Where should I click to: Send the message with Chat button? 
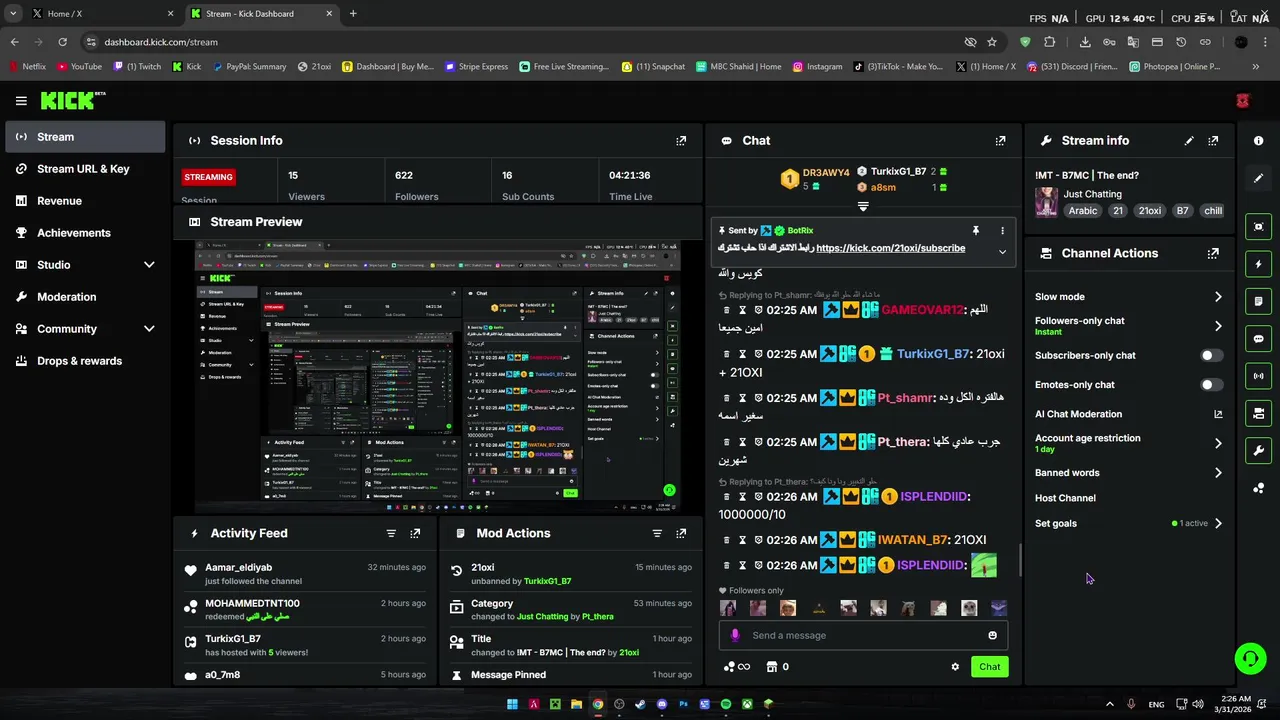coord(989,667)
